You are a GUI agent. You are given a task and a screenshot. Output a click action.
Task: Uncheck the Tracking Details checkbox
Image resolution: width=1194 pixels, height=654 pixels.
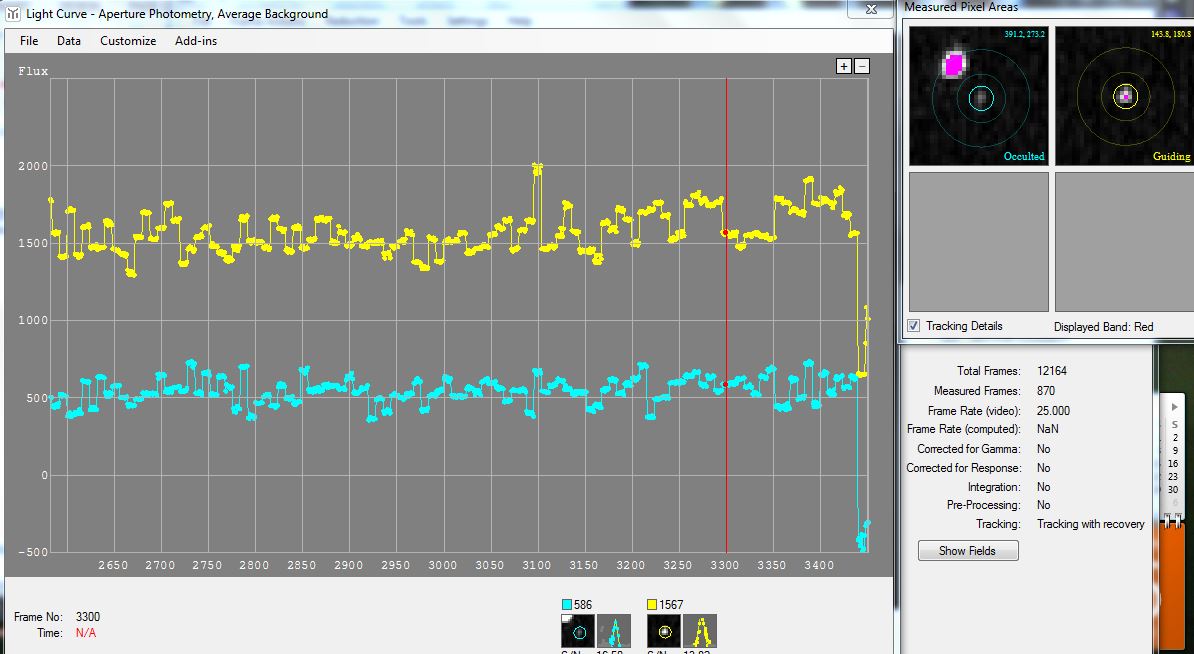913,326
